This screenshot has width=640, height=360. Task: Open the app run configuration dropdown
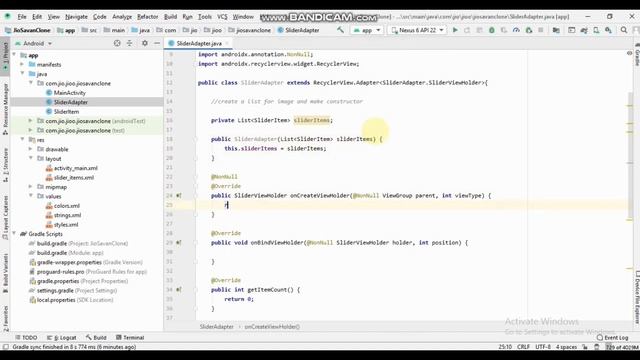[x=367, y=30]
